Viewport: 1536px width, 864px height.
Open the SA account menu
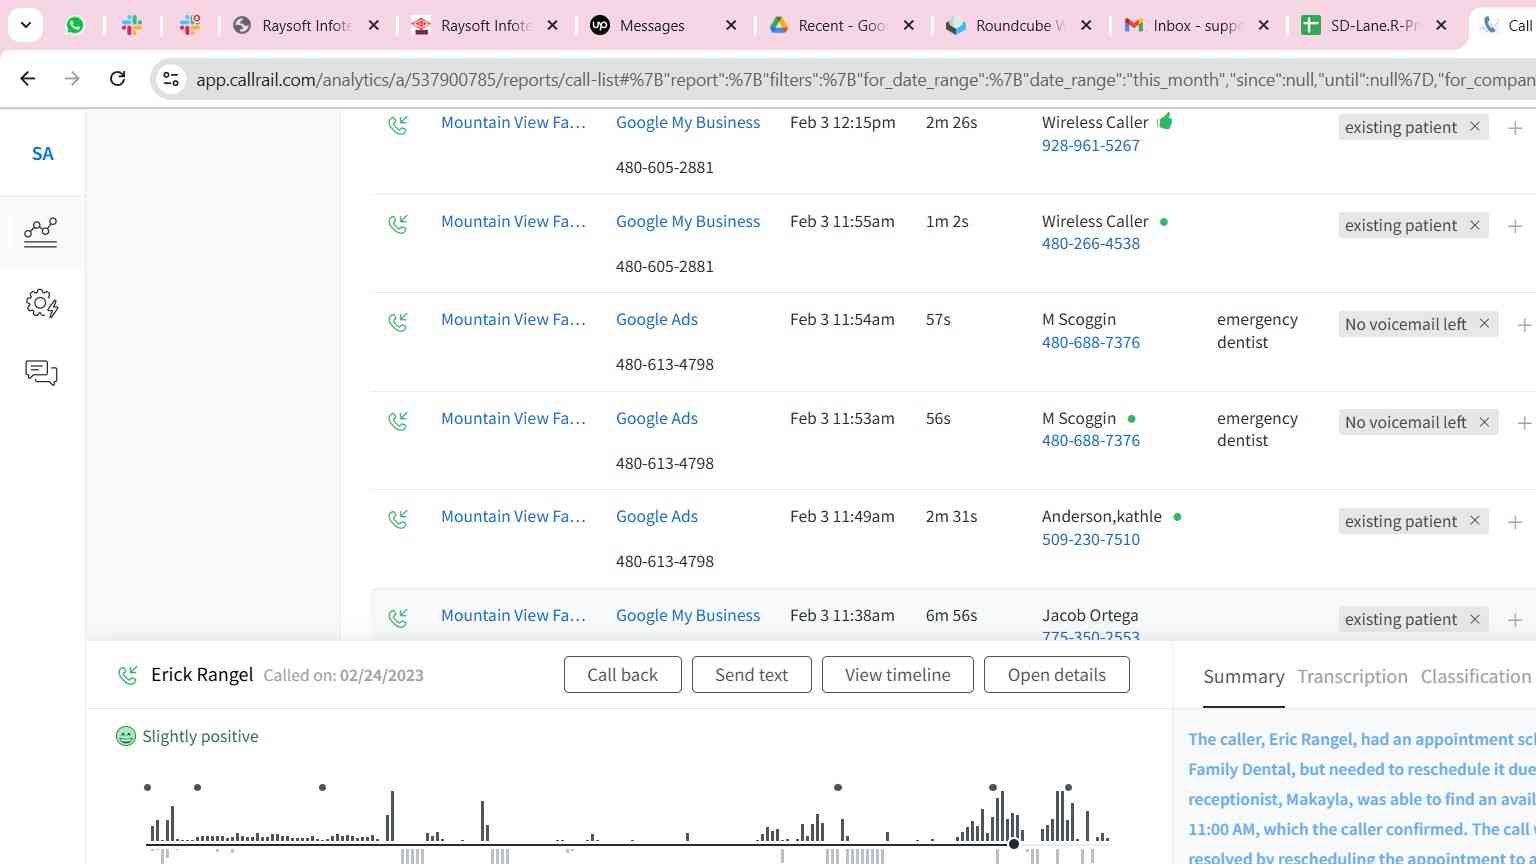tap(43, 154)
